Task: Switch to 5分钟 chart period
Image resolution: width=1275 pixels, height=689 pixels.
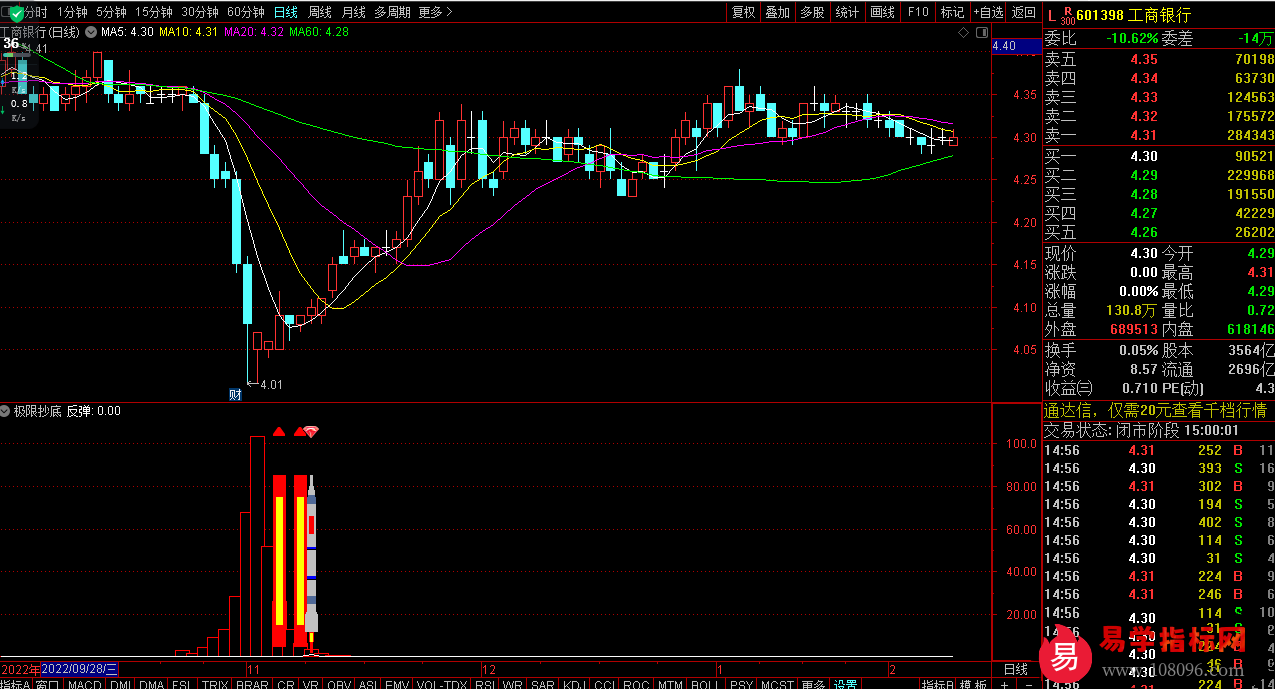Action: (110, 12)
